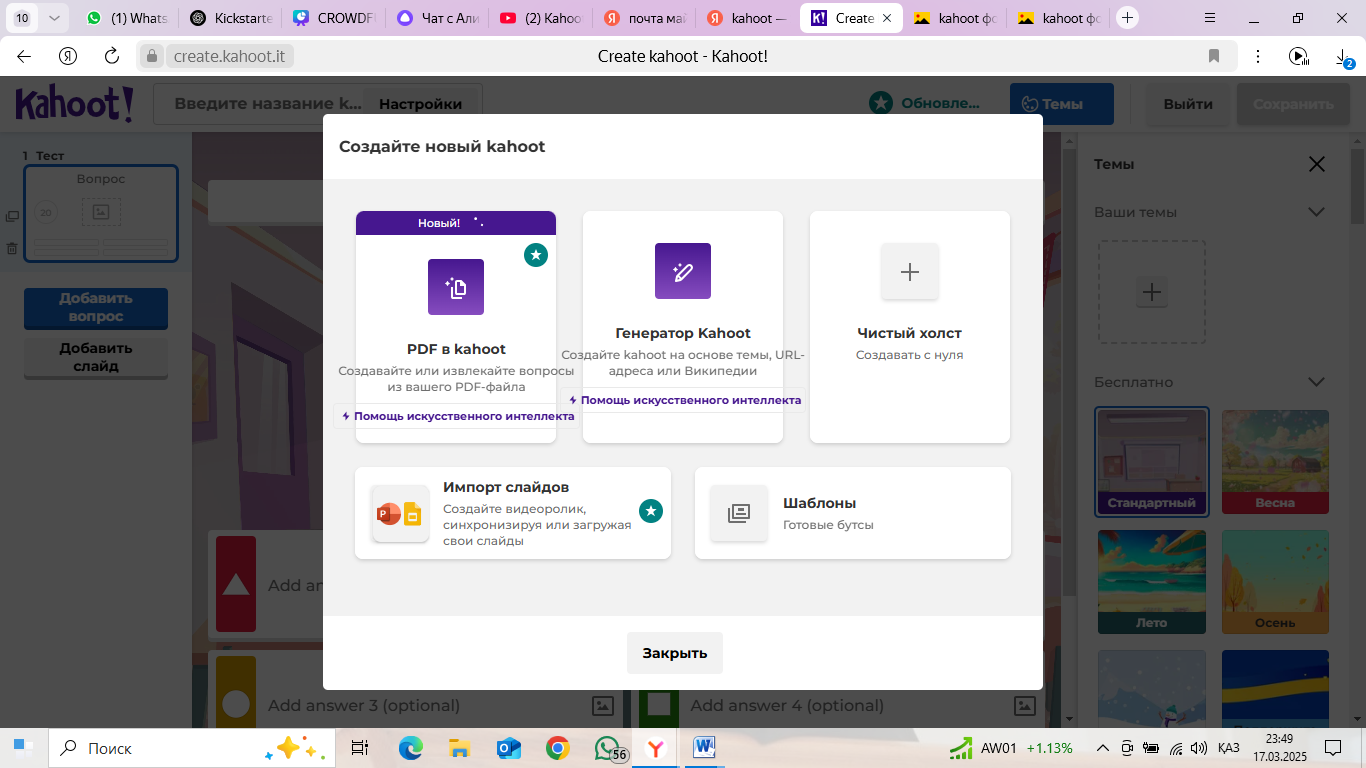Open Microsoft Edge from taskbar
The height and width of the screenshot is (768, 1366).
pyautogui.click(x=410, y=748)
